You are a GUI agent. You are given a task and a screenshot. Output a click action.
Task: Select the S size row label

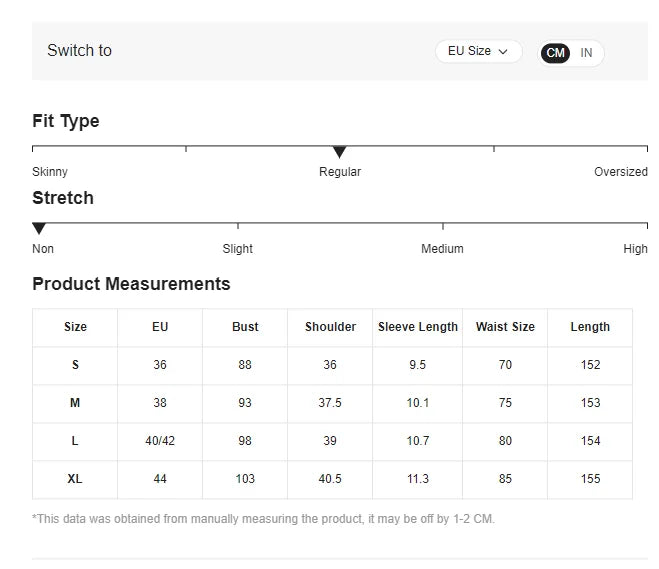(75, 365)
